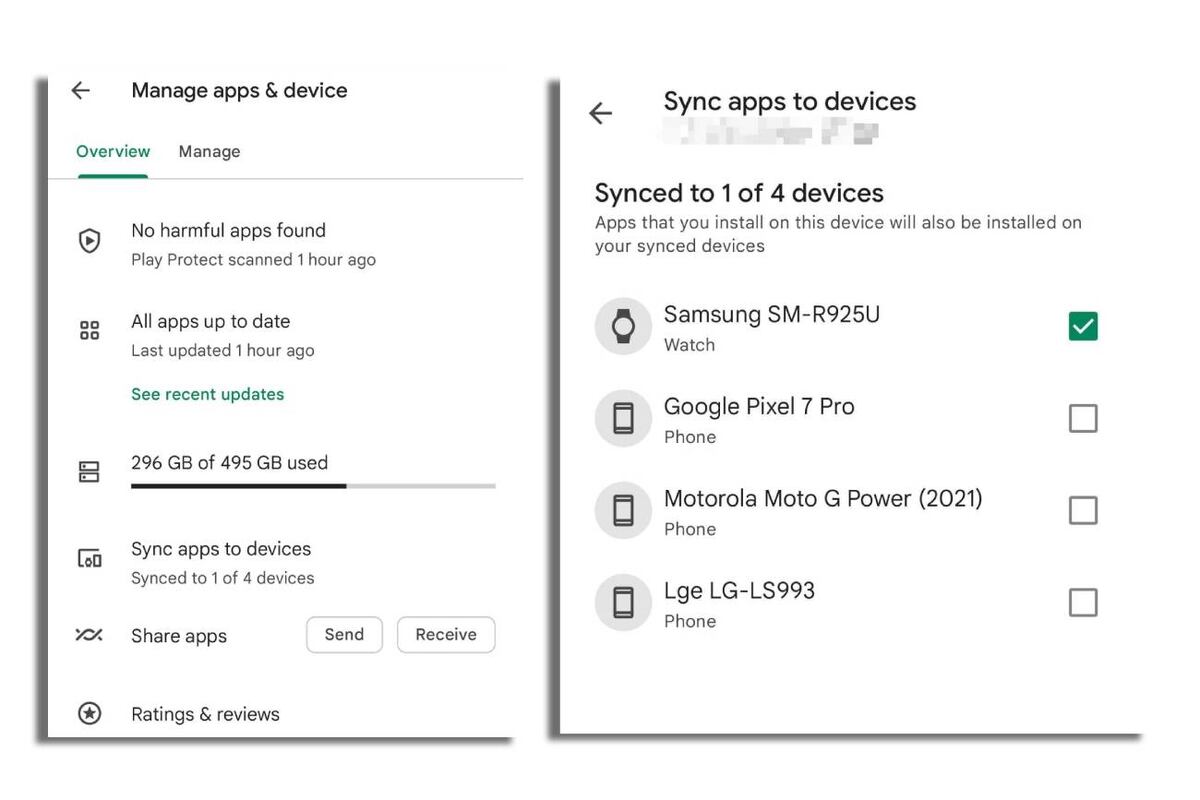
Task: Open See recent updates link
Action: [x=207, y=394]
